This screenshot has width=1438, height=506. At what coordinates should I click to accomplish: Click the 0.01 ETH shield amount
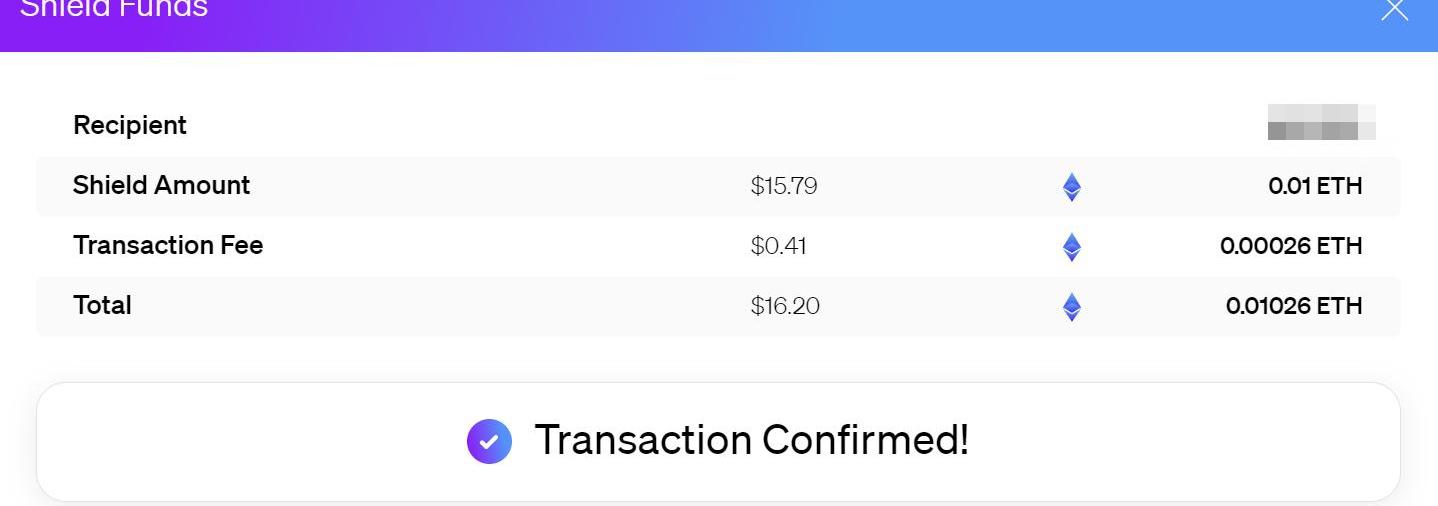pyautogui.click(x=1315, y=186)
